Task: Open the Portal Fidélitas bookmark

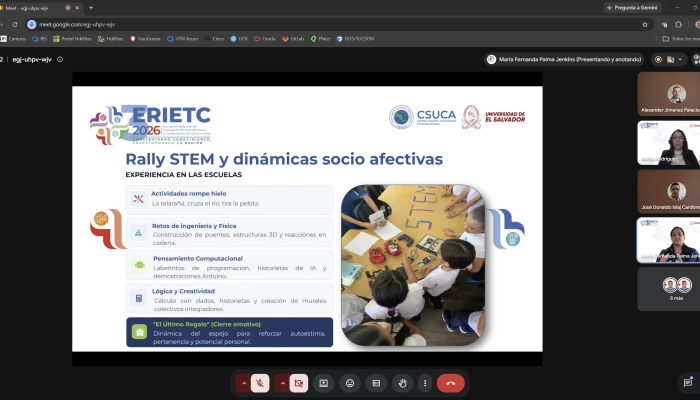Action: [x=72, y=39]
